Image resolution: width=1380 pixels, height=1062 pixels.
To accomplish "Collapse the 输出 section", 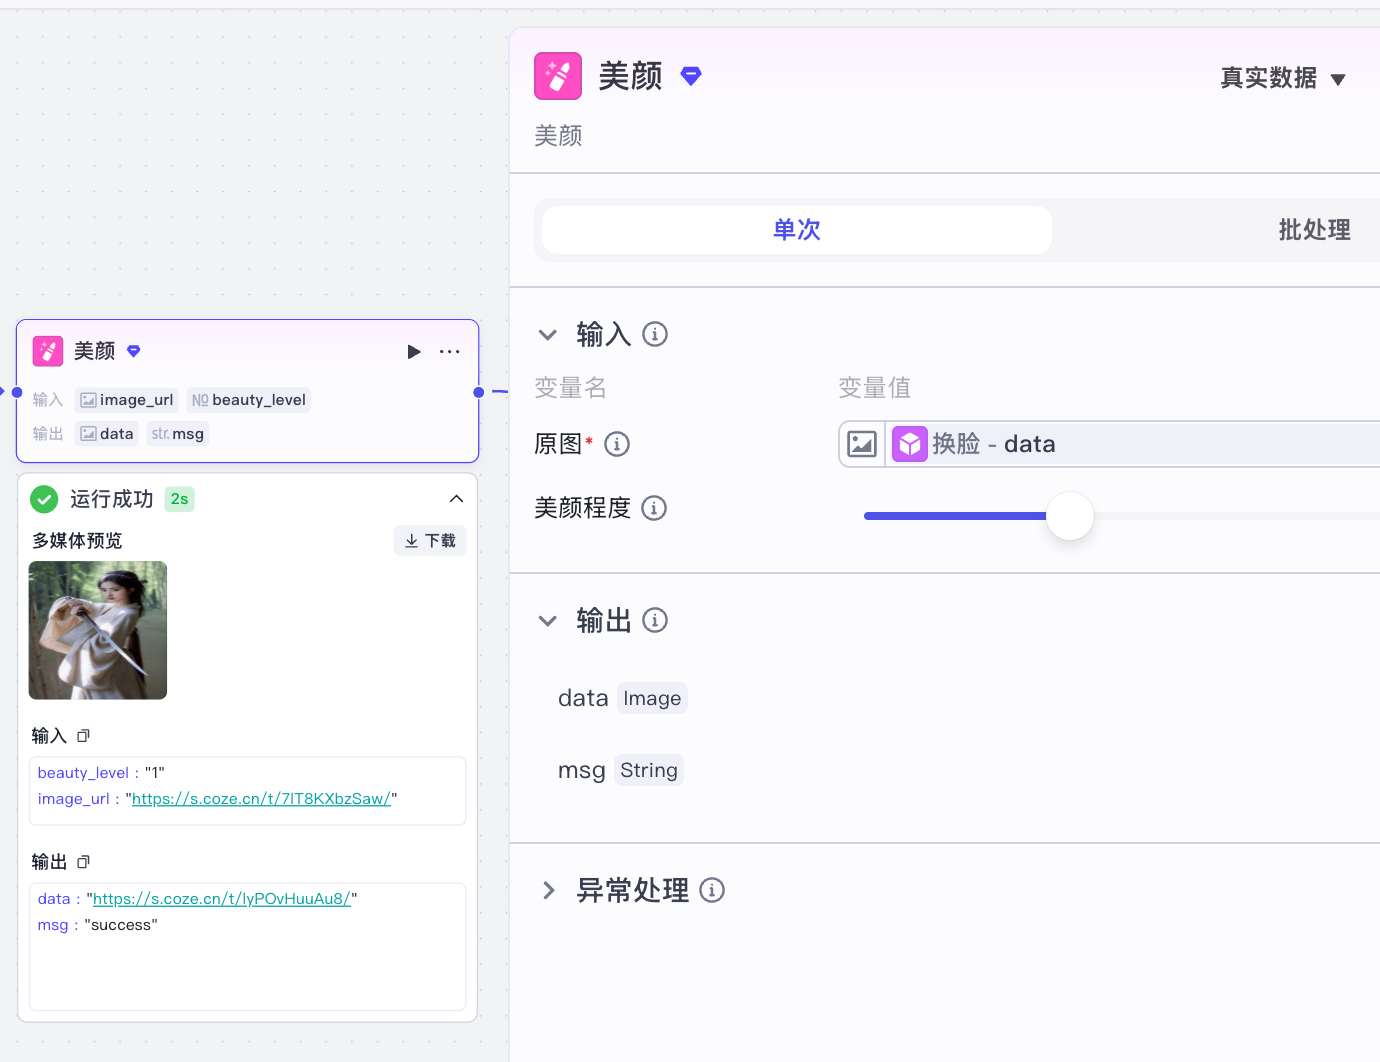I will pyautogui.click(x=548, y=621).
